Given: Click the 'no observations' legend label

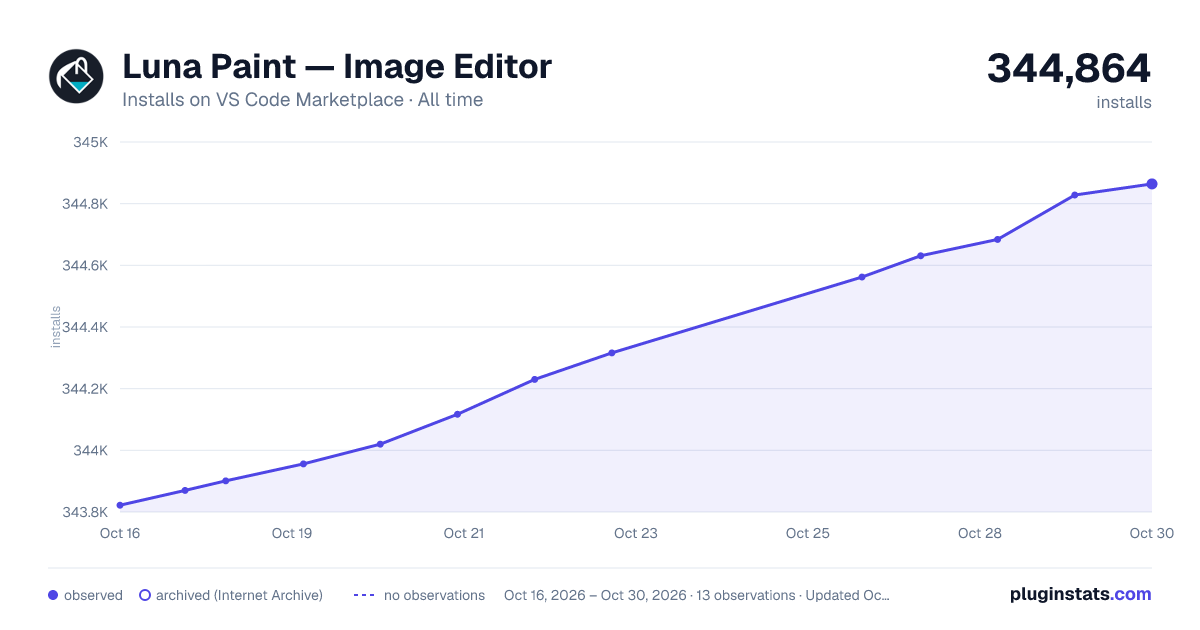Looking at the screenshot, I should (434, 595).
